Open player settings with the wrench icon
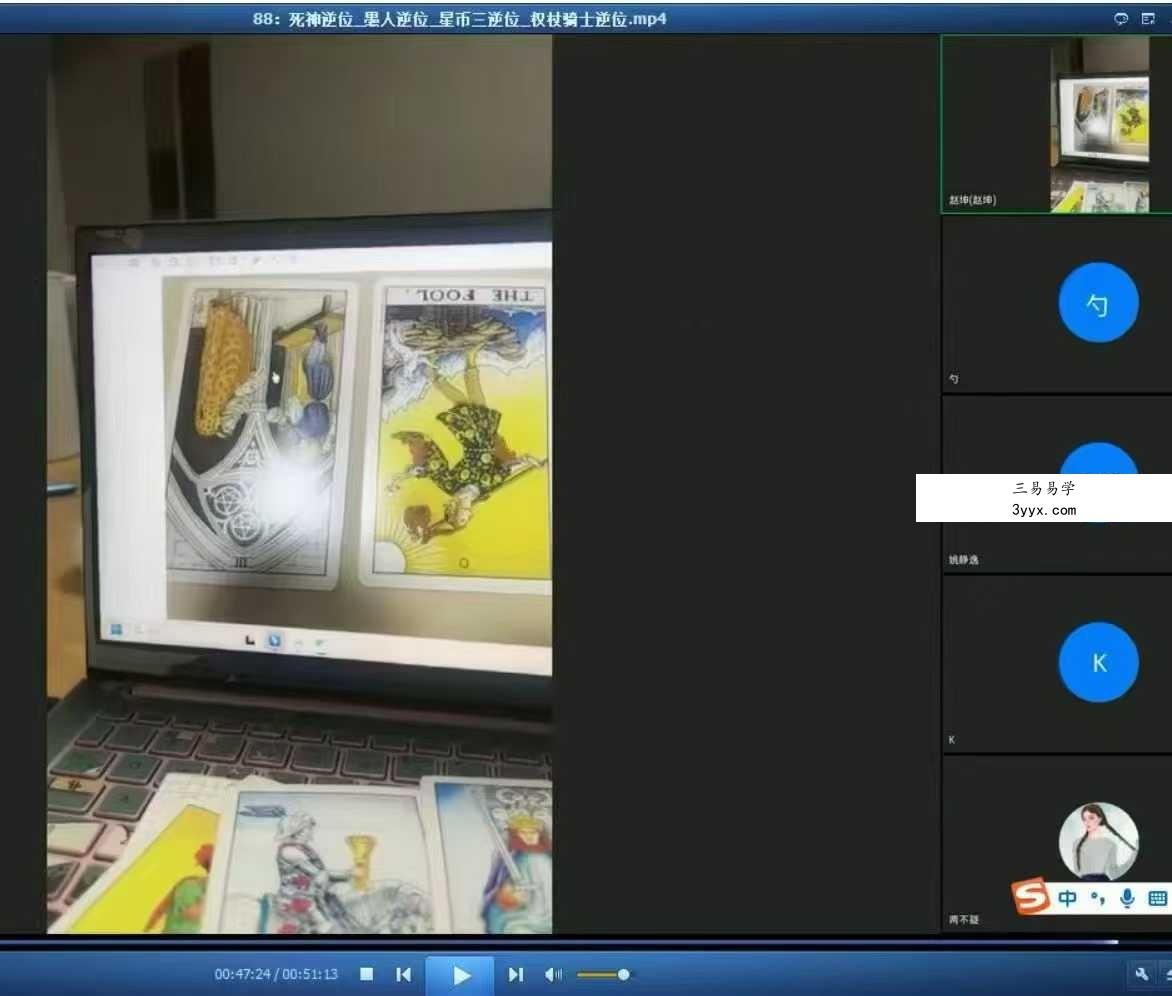 click(x=1141, y=974)
